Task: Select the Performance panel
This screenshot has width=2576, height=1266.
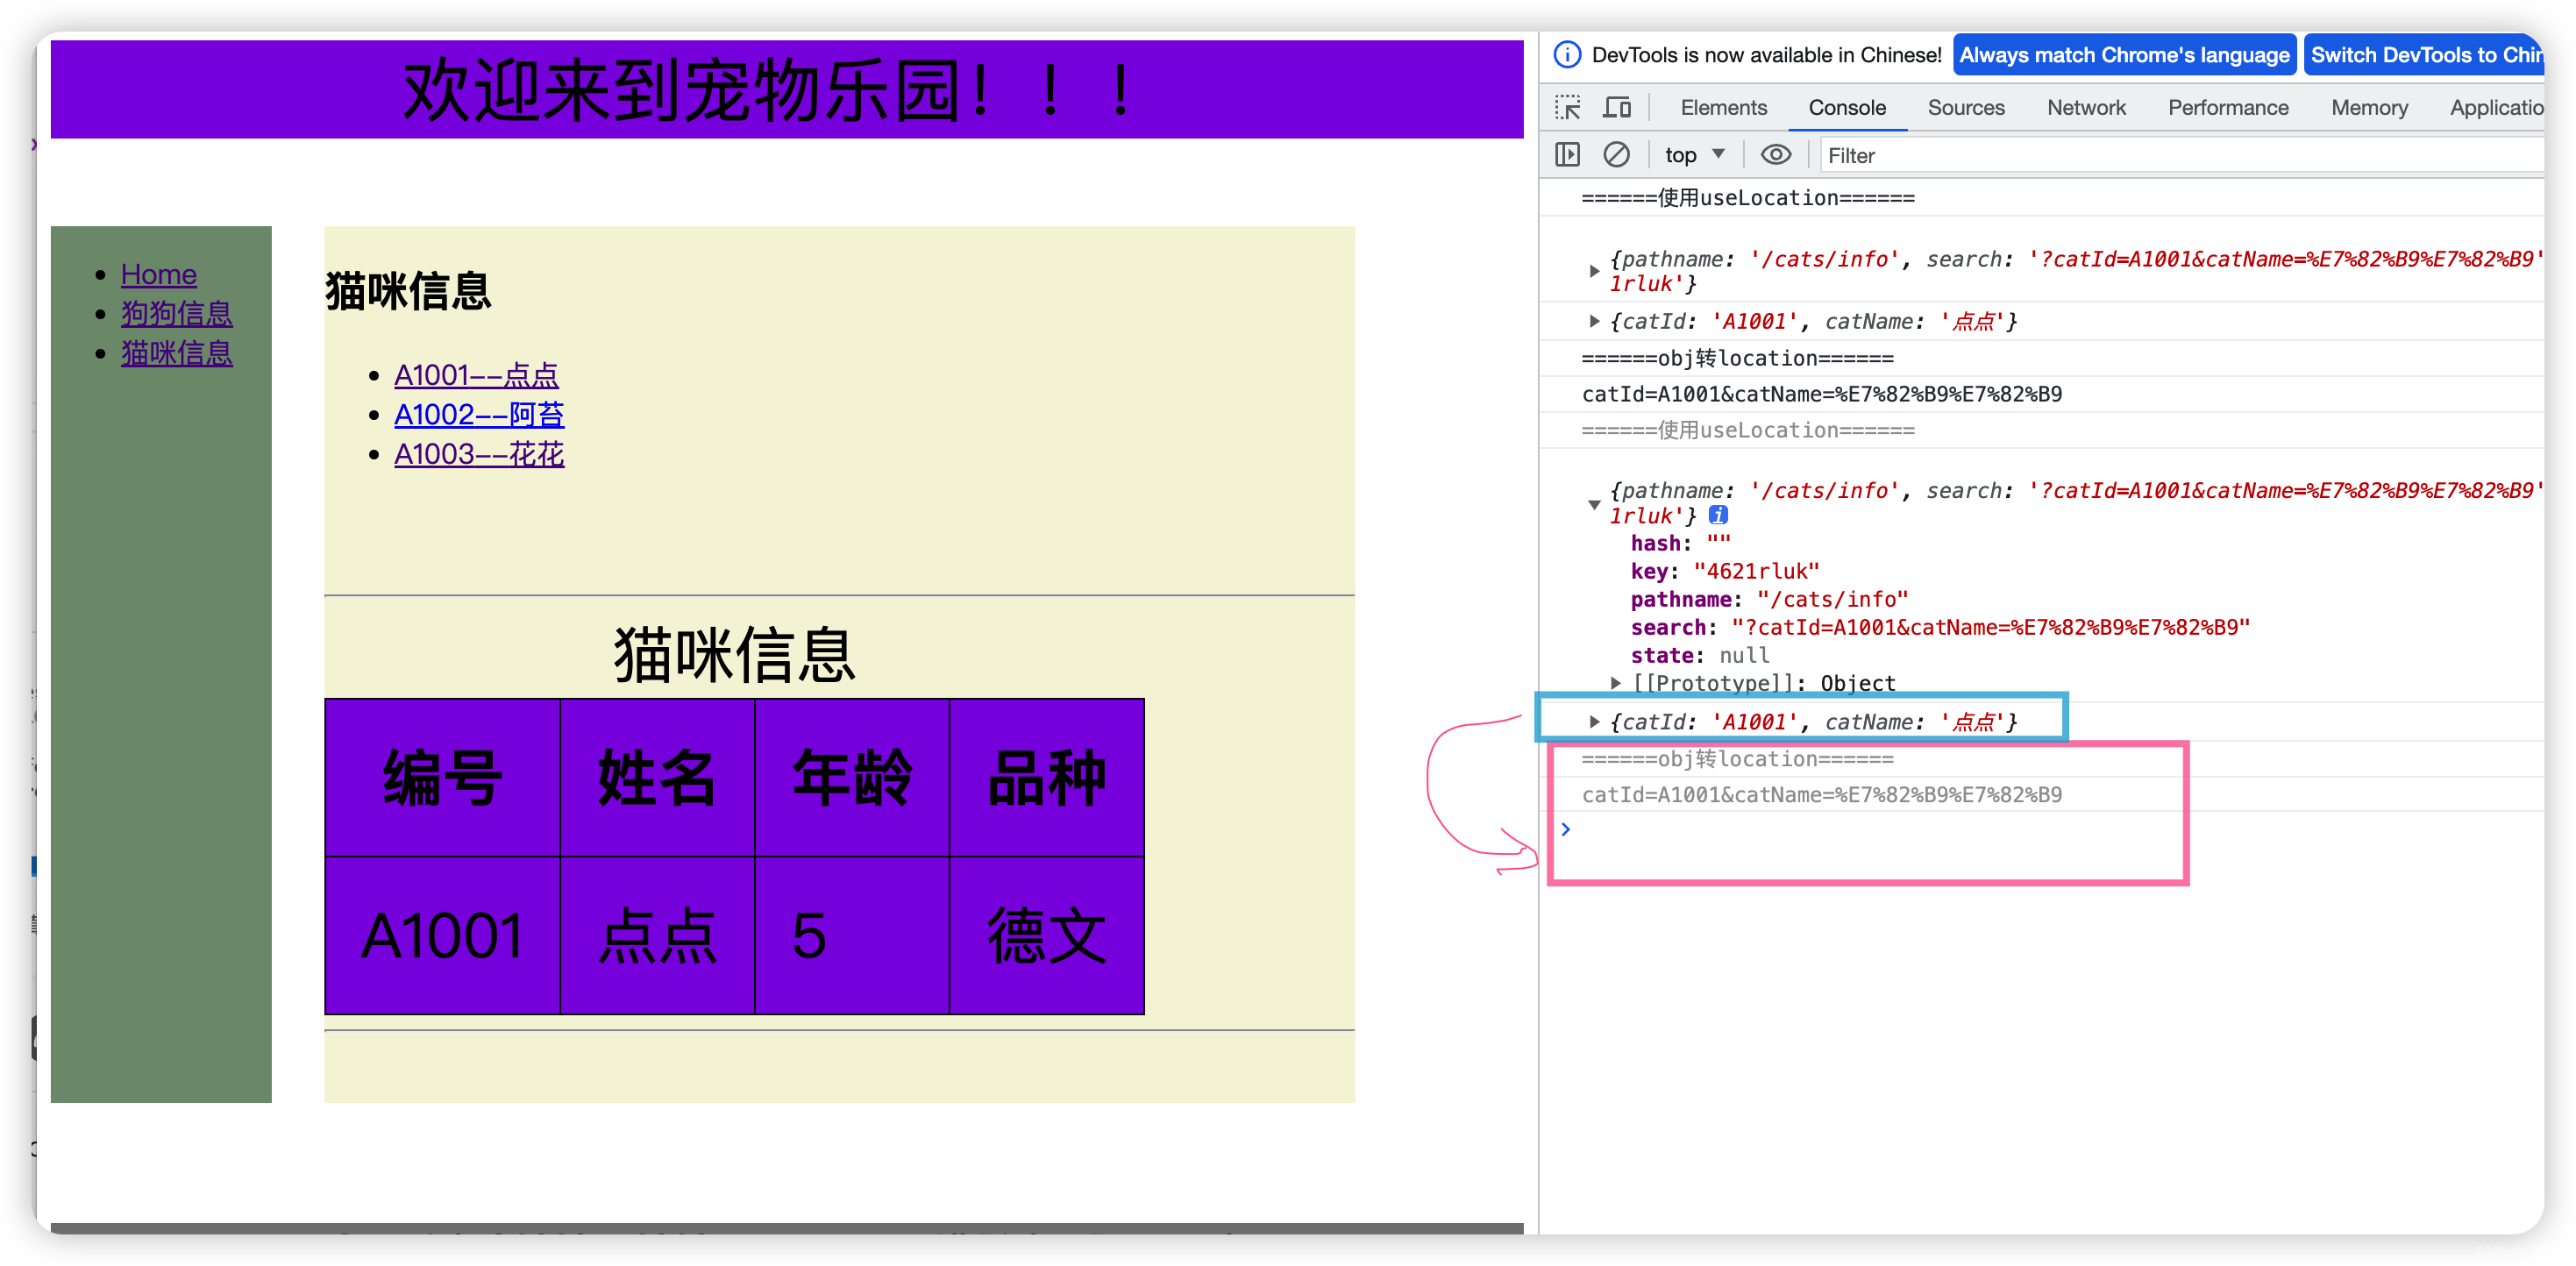Action: (2228, 107)
